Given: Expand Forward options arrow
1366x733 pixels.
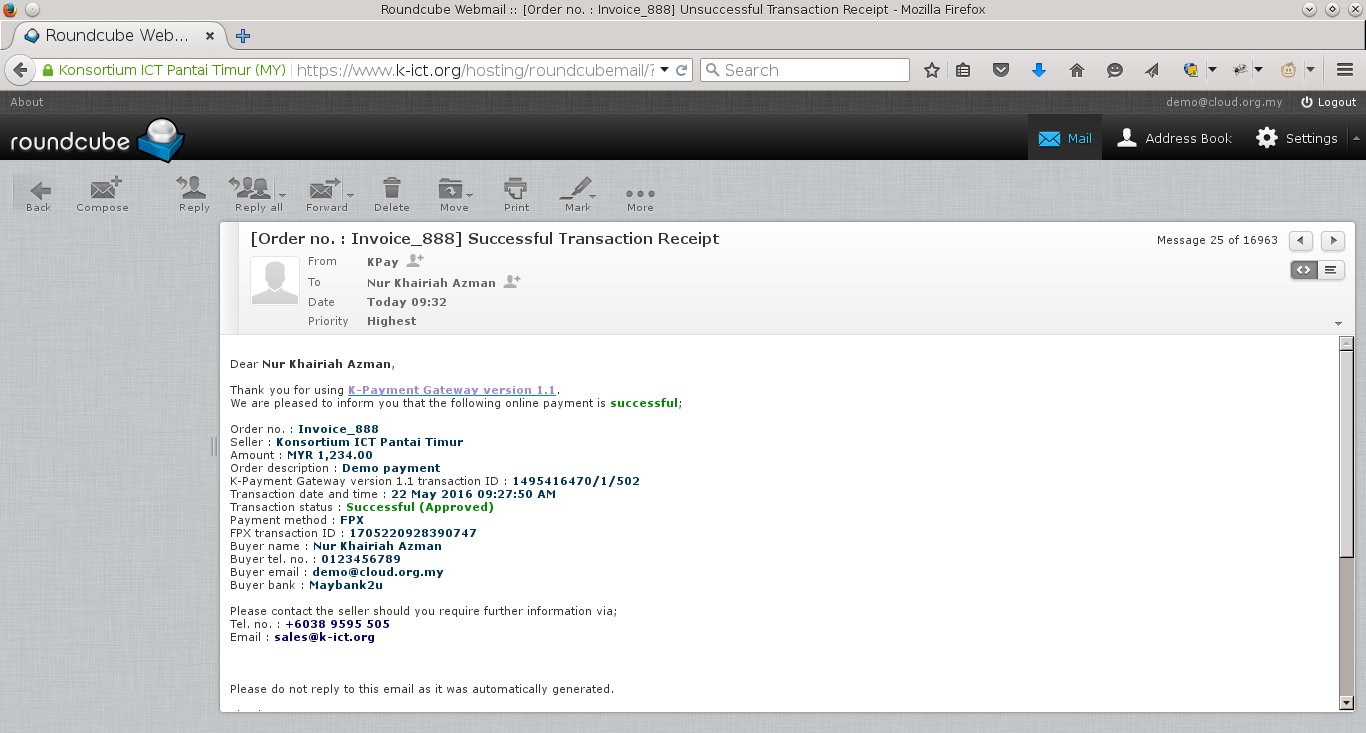Looking at the screenshot, I should point(350,194).
